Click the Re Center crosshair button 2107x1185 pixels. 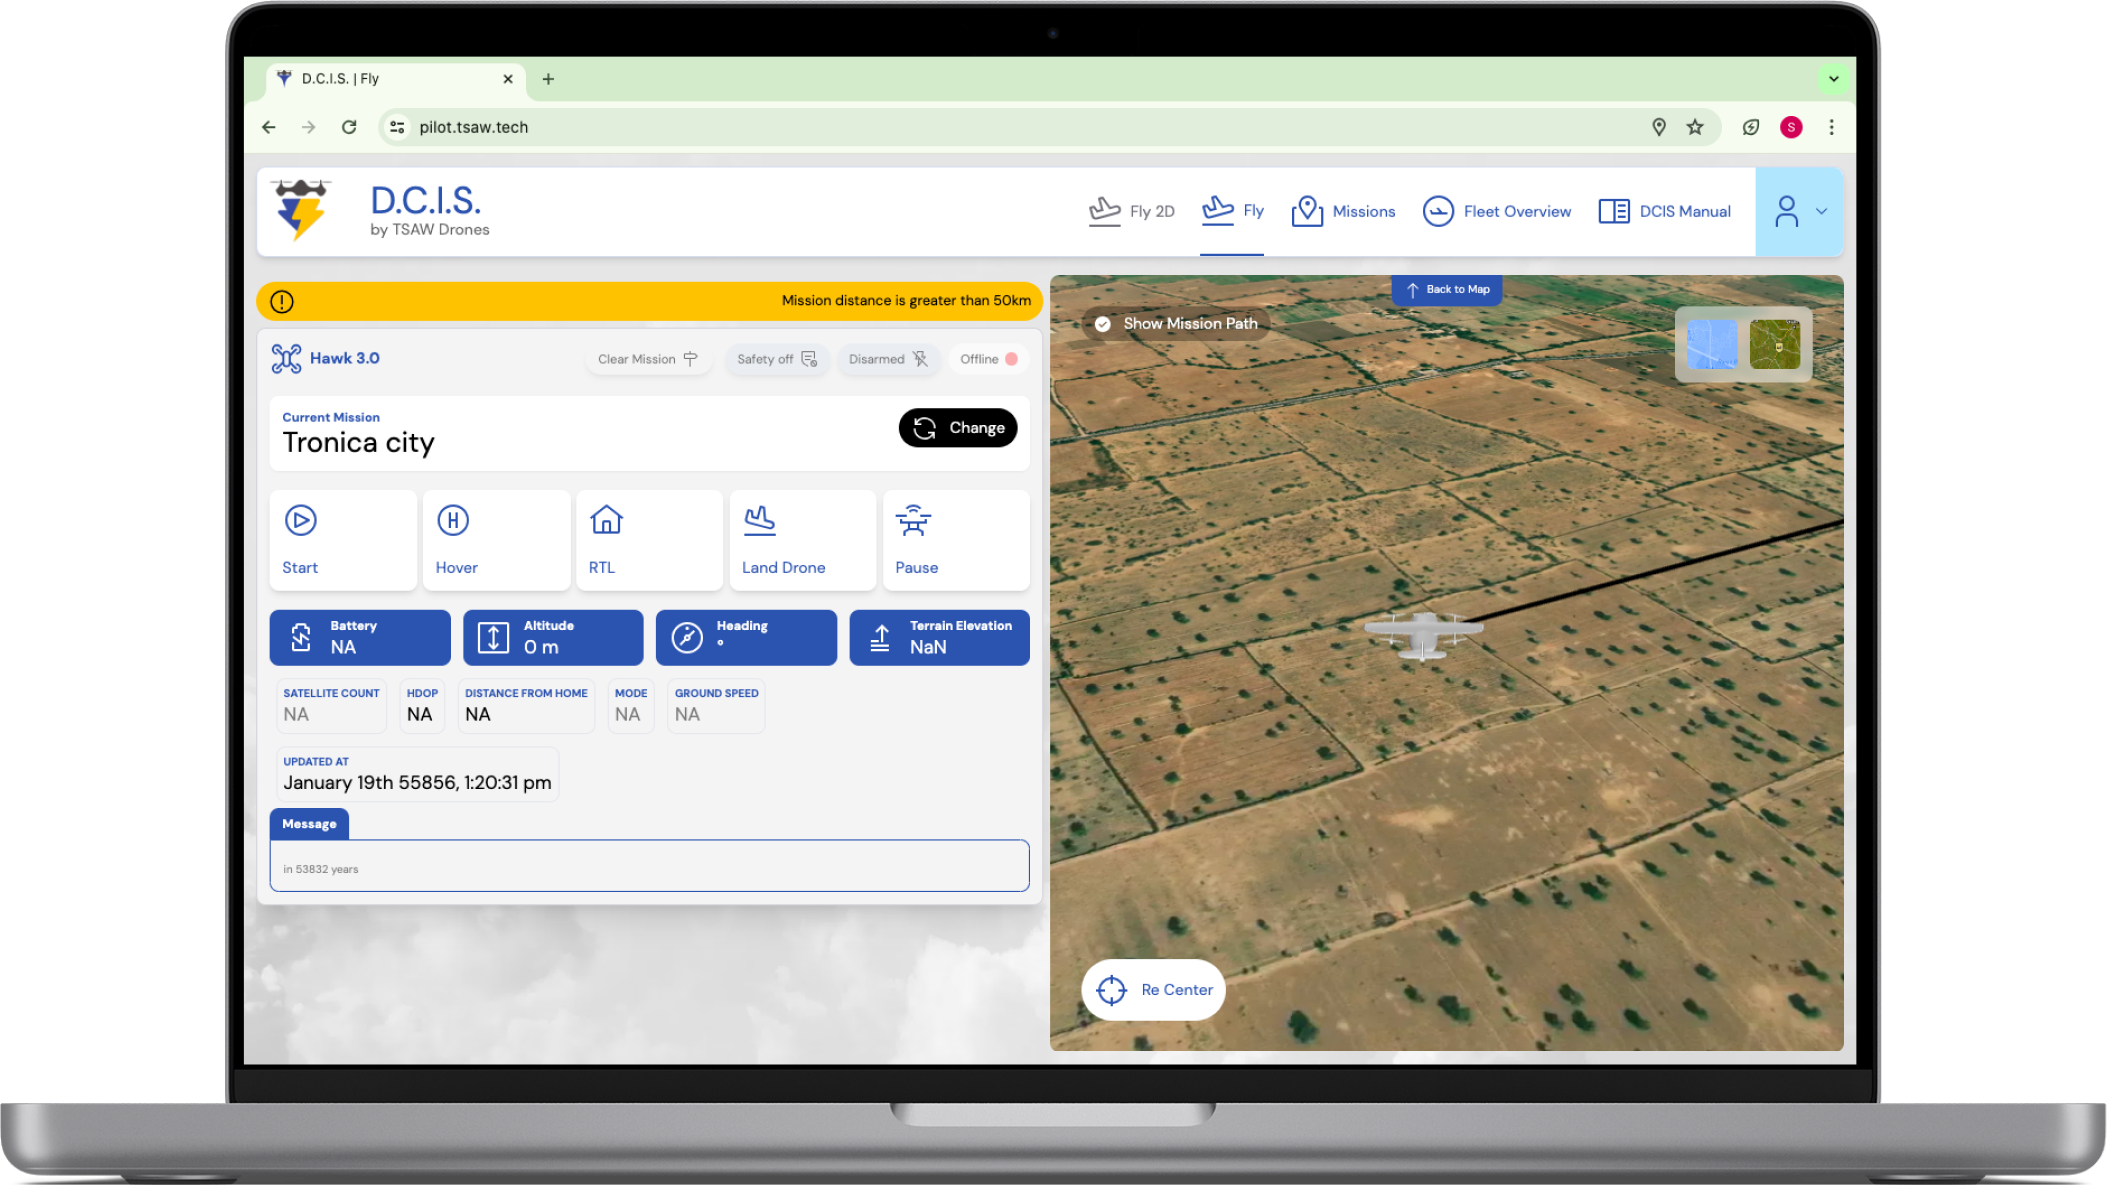pyautogui.click(x=1153, y=990)
